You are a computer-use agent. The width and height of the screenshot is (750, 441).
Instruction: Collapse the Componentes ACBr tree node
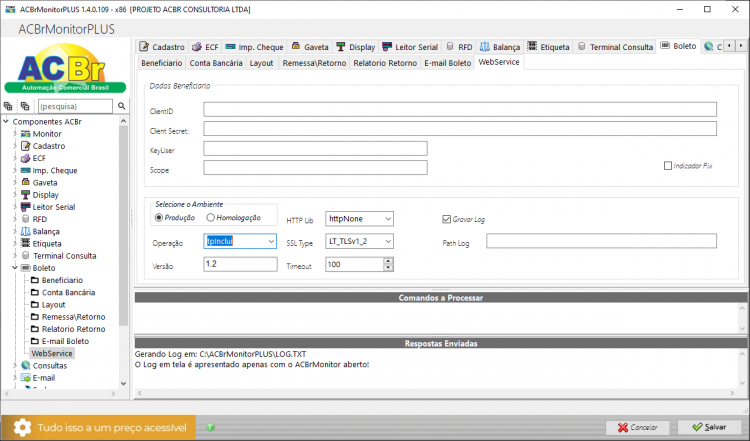[6, 121]
